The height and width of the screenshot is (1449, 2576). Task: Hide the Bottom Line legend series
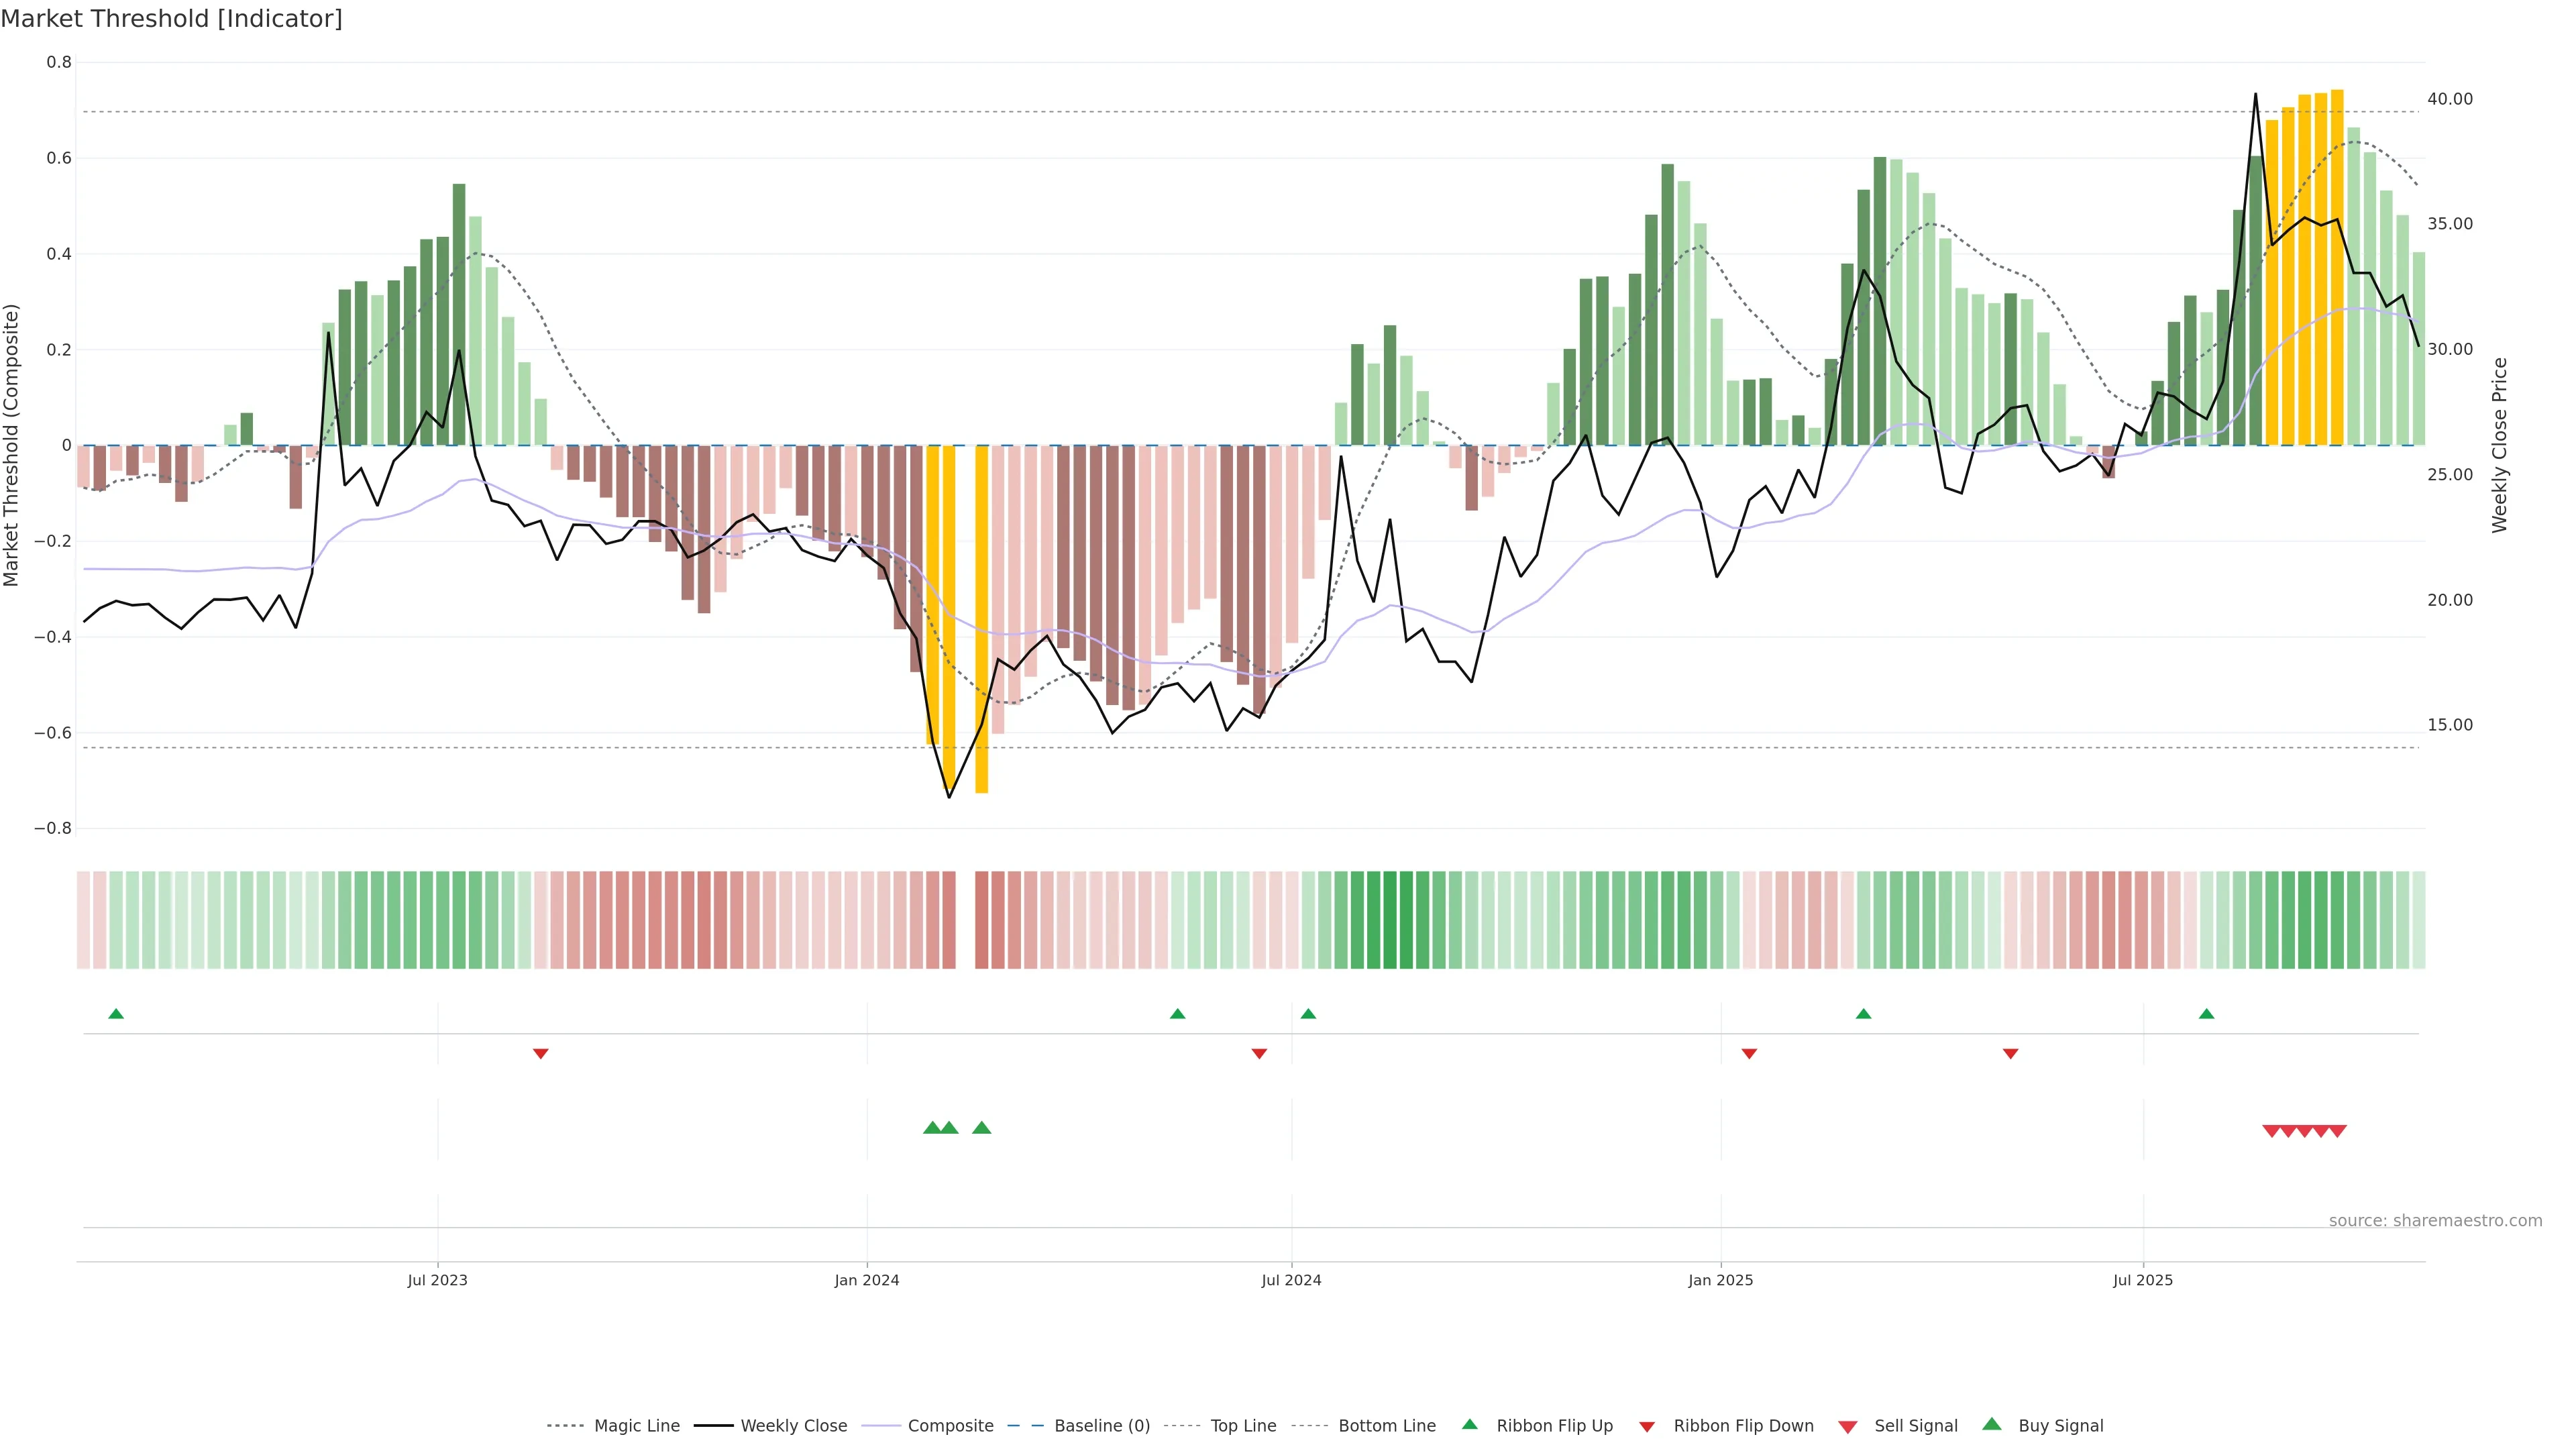[x=1386, y=1426]
